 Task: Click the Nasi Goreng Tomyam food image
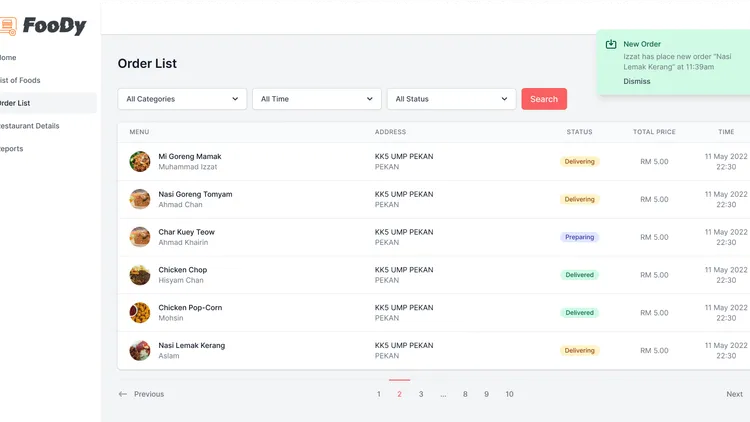[140, 199]
